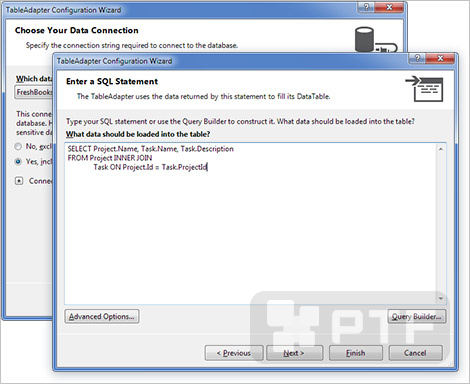The width and height of the screenshot is (470, 384).
Task: Click scroll up arrow of SQL text box
Action: click(x=441, y=149)
